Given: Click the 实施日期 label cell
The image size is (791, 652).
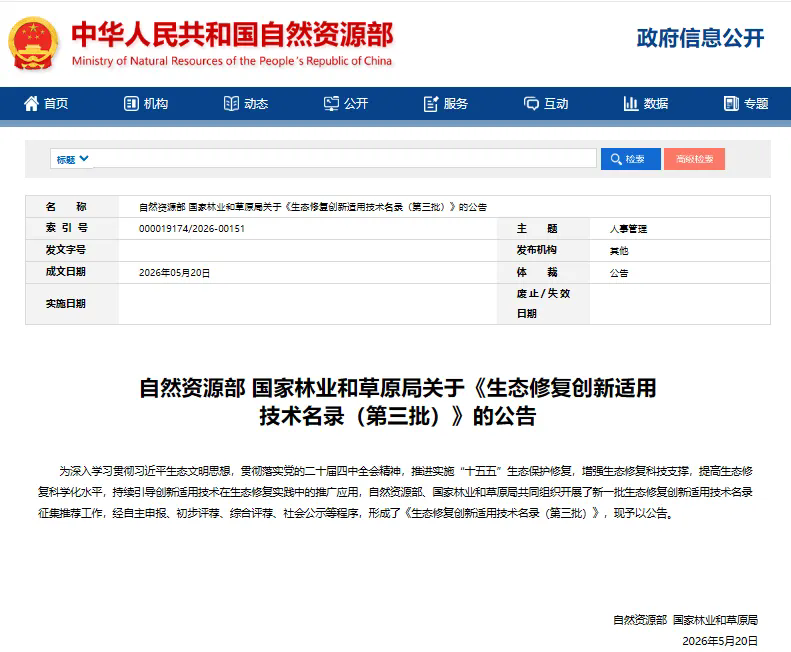Looking at the screenshot, I should pos(72,304).
